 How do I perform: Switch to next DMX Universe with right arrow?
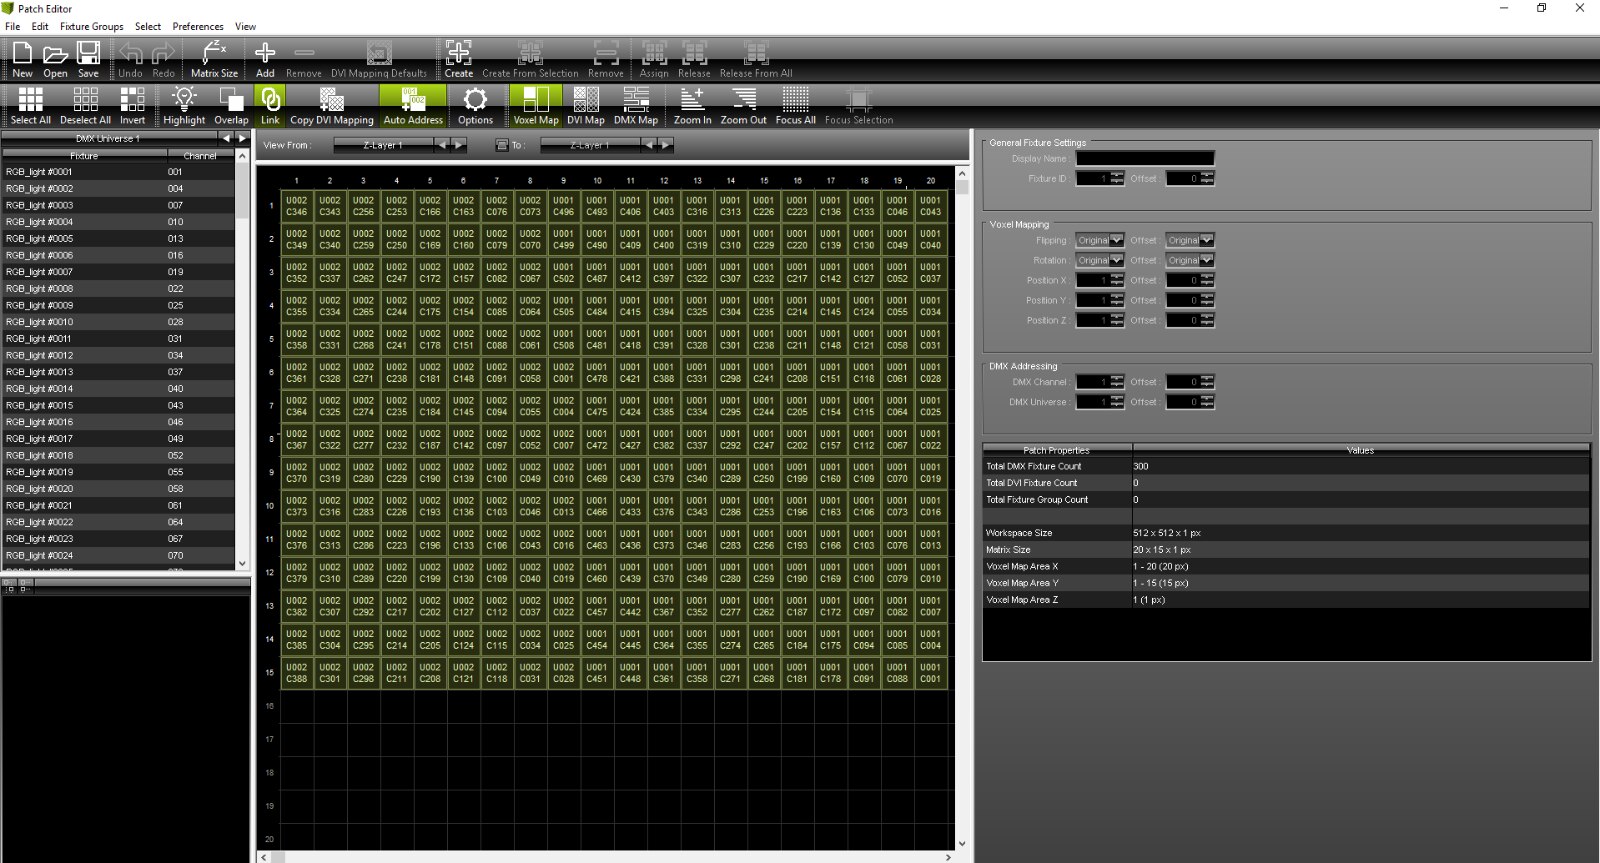(x=241, y=138)
